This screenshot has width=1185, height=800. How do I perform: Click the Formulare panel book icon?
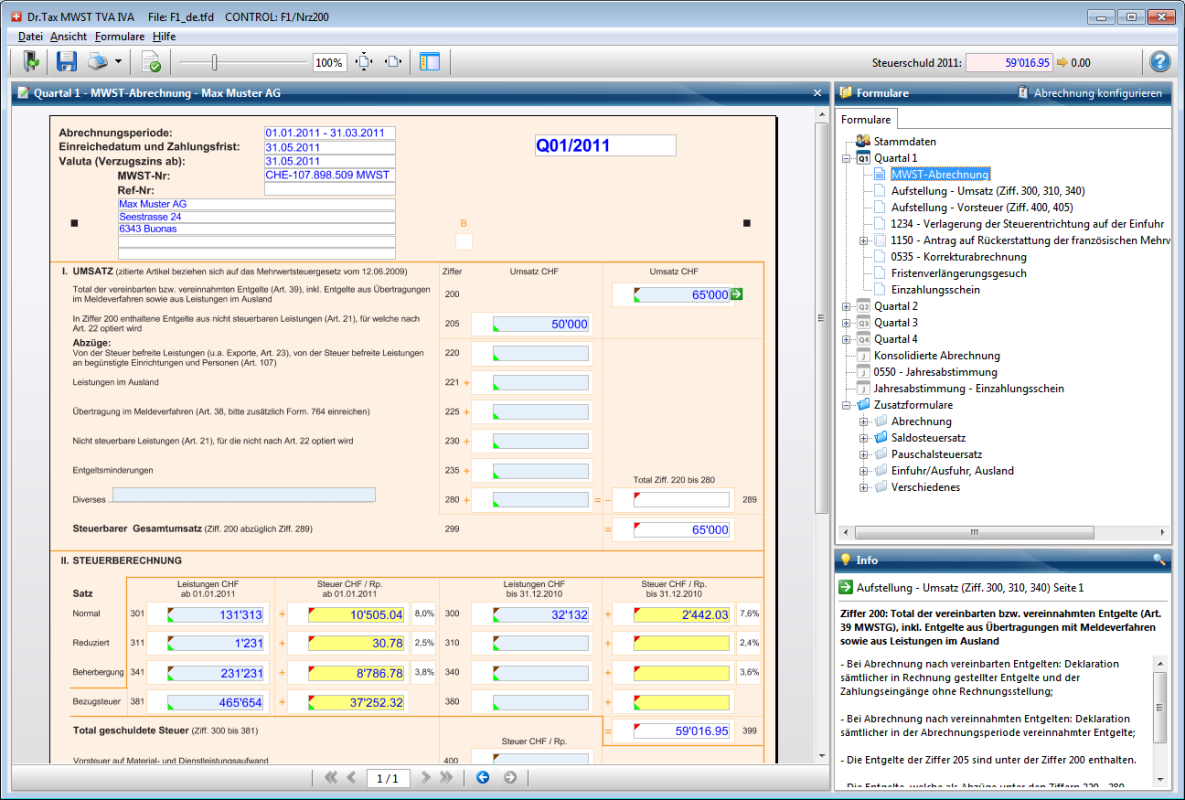[x=846, y=93]
